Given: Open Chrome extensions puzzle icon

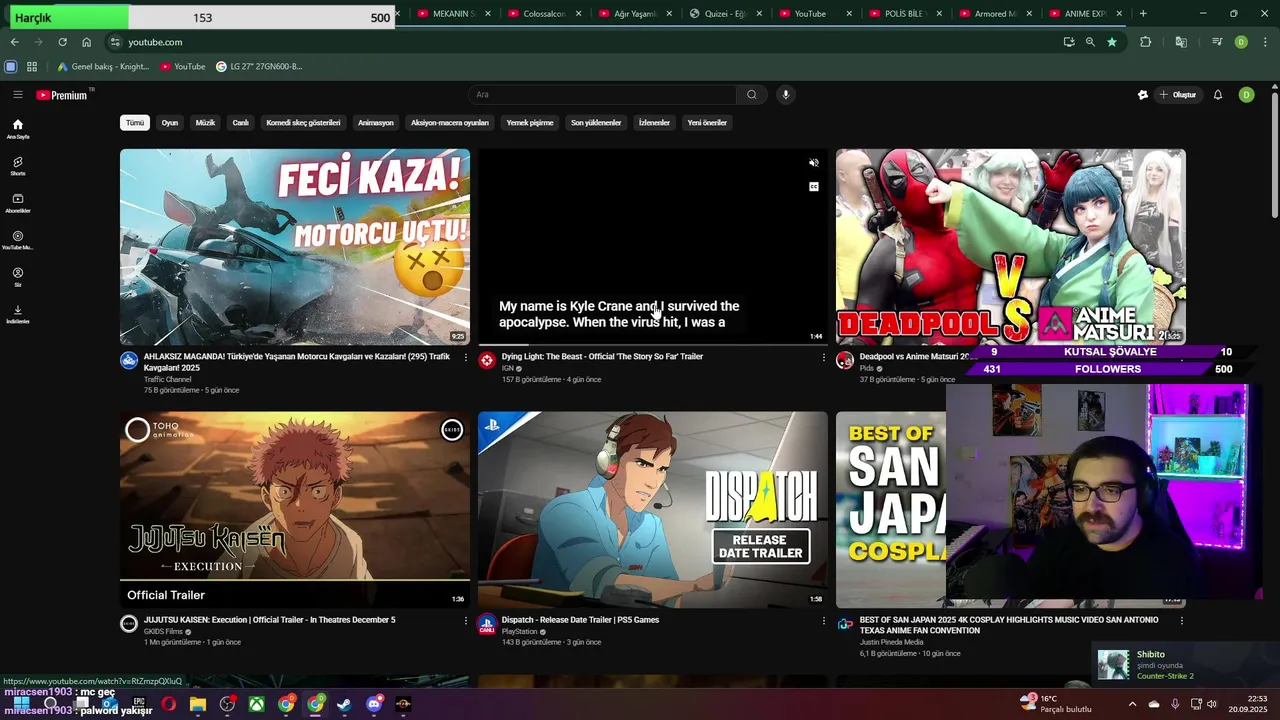Looking at the screenshot, I should [1146, 42].
